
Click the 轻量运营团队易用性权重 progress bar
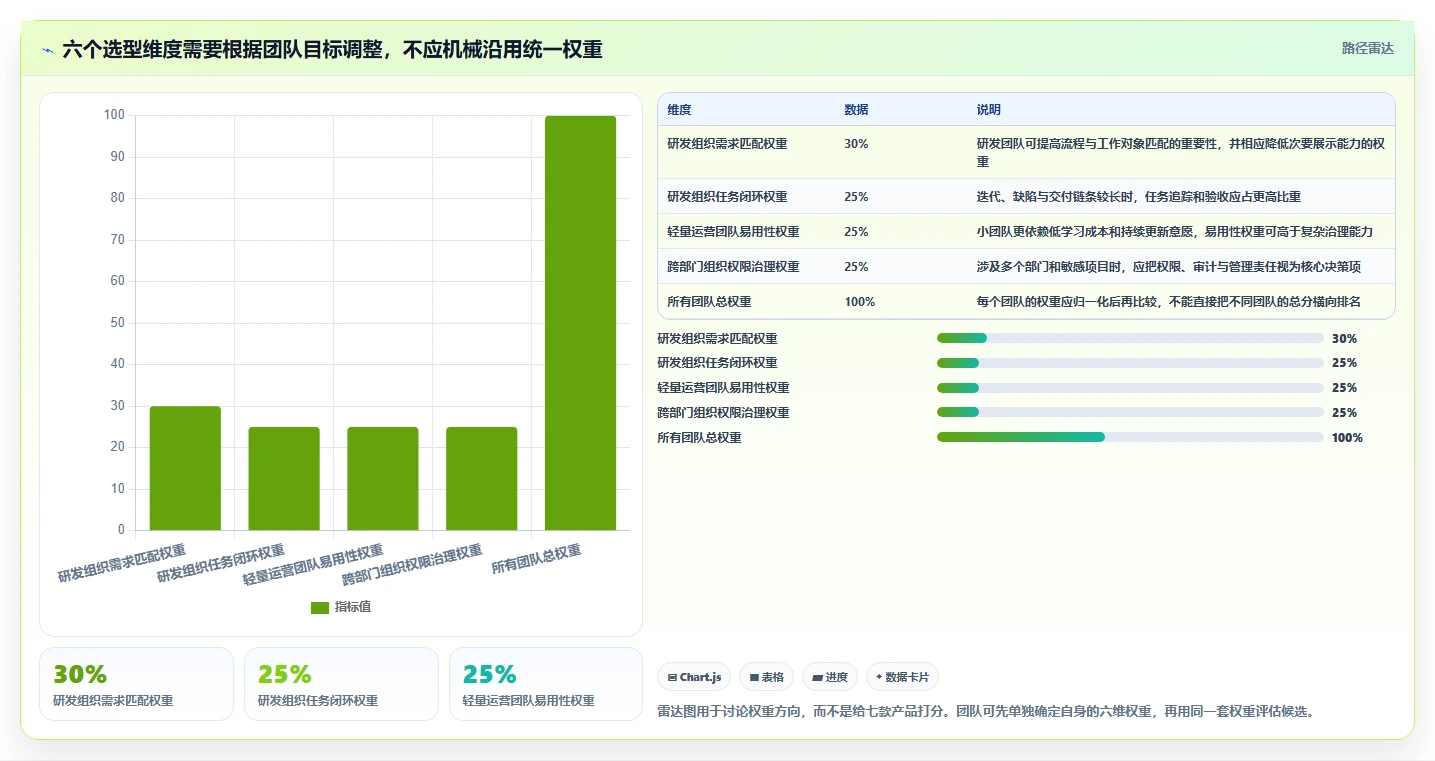[x=1130, y=388]
